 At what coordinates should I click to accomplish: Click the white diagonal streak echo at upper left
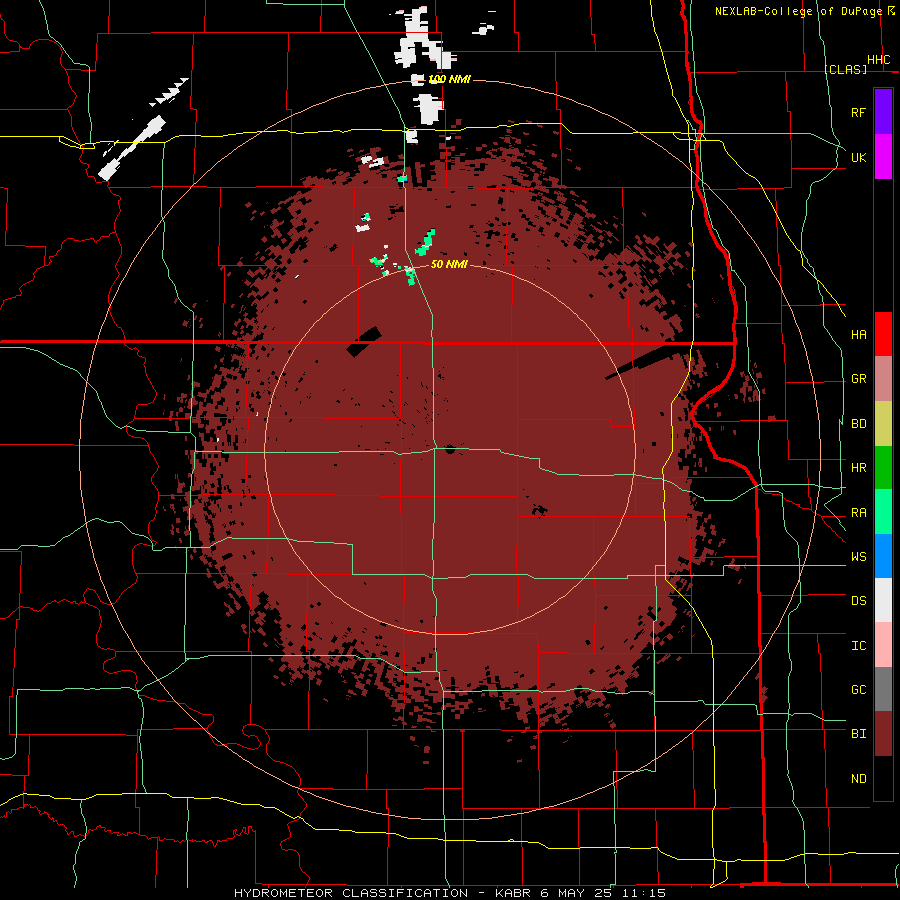pyautogui.click(x=131, y=148)
